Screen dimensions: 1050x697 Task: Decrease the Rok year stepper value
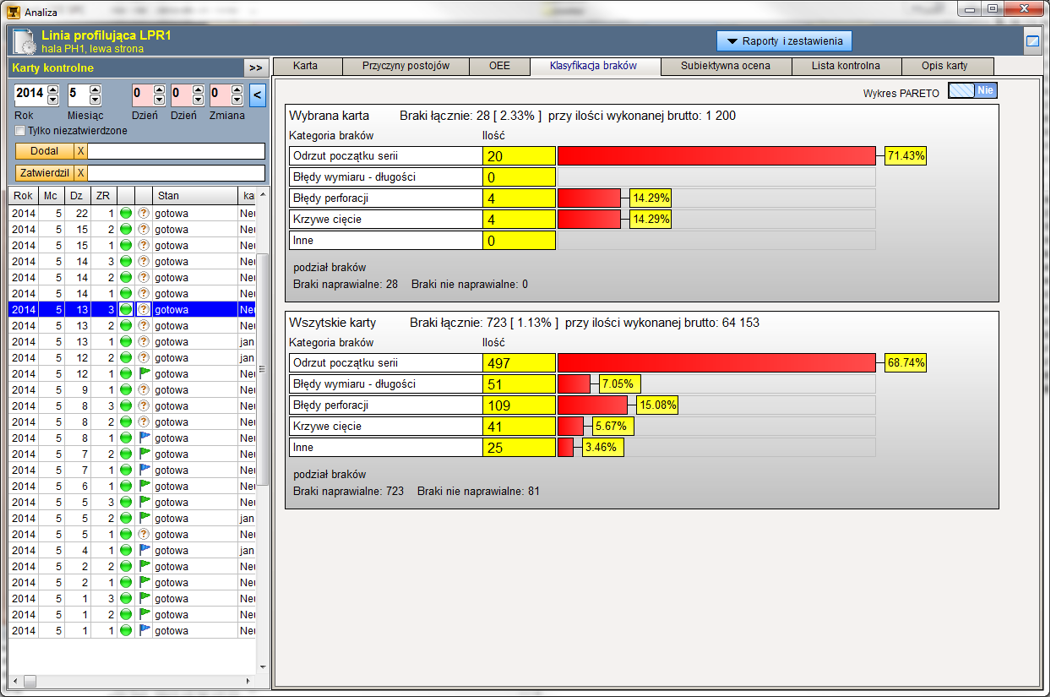[x=54, y=100]
